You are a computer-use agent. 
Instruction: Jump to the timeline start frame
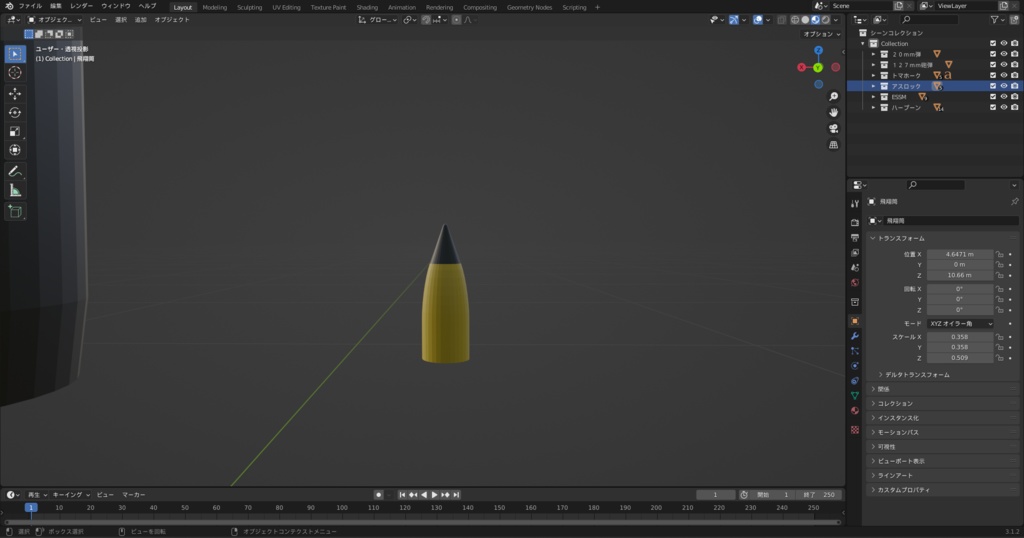[x=402, y=495]
